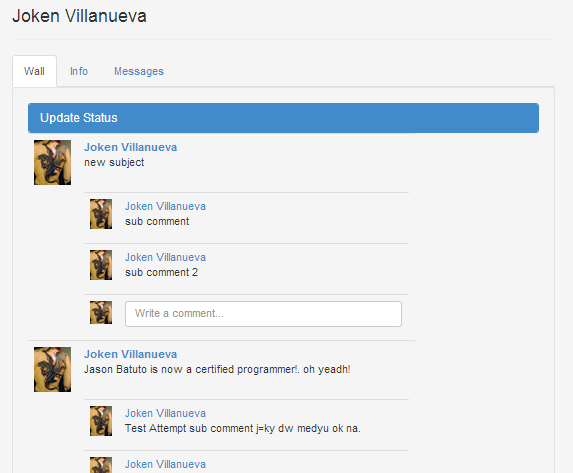Switch to the Wall tab

(34, 71)
